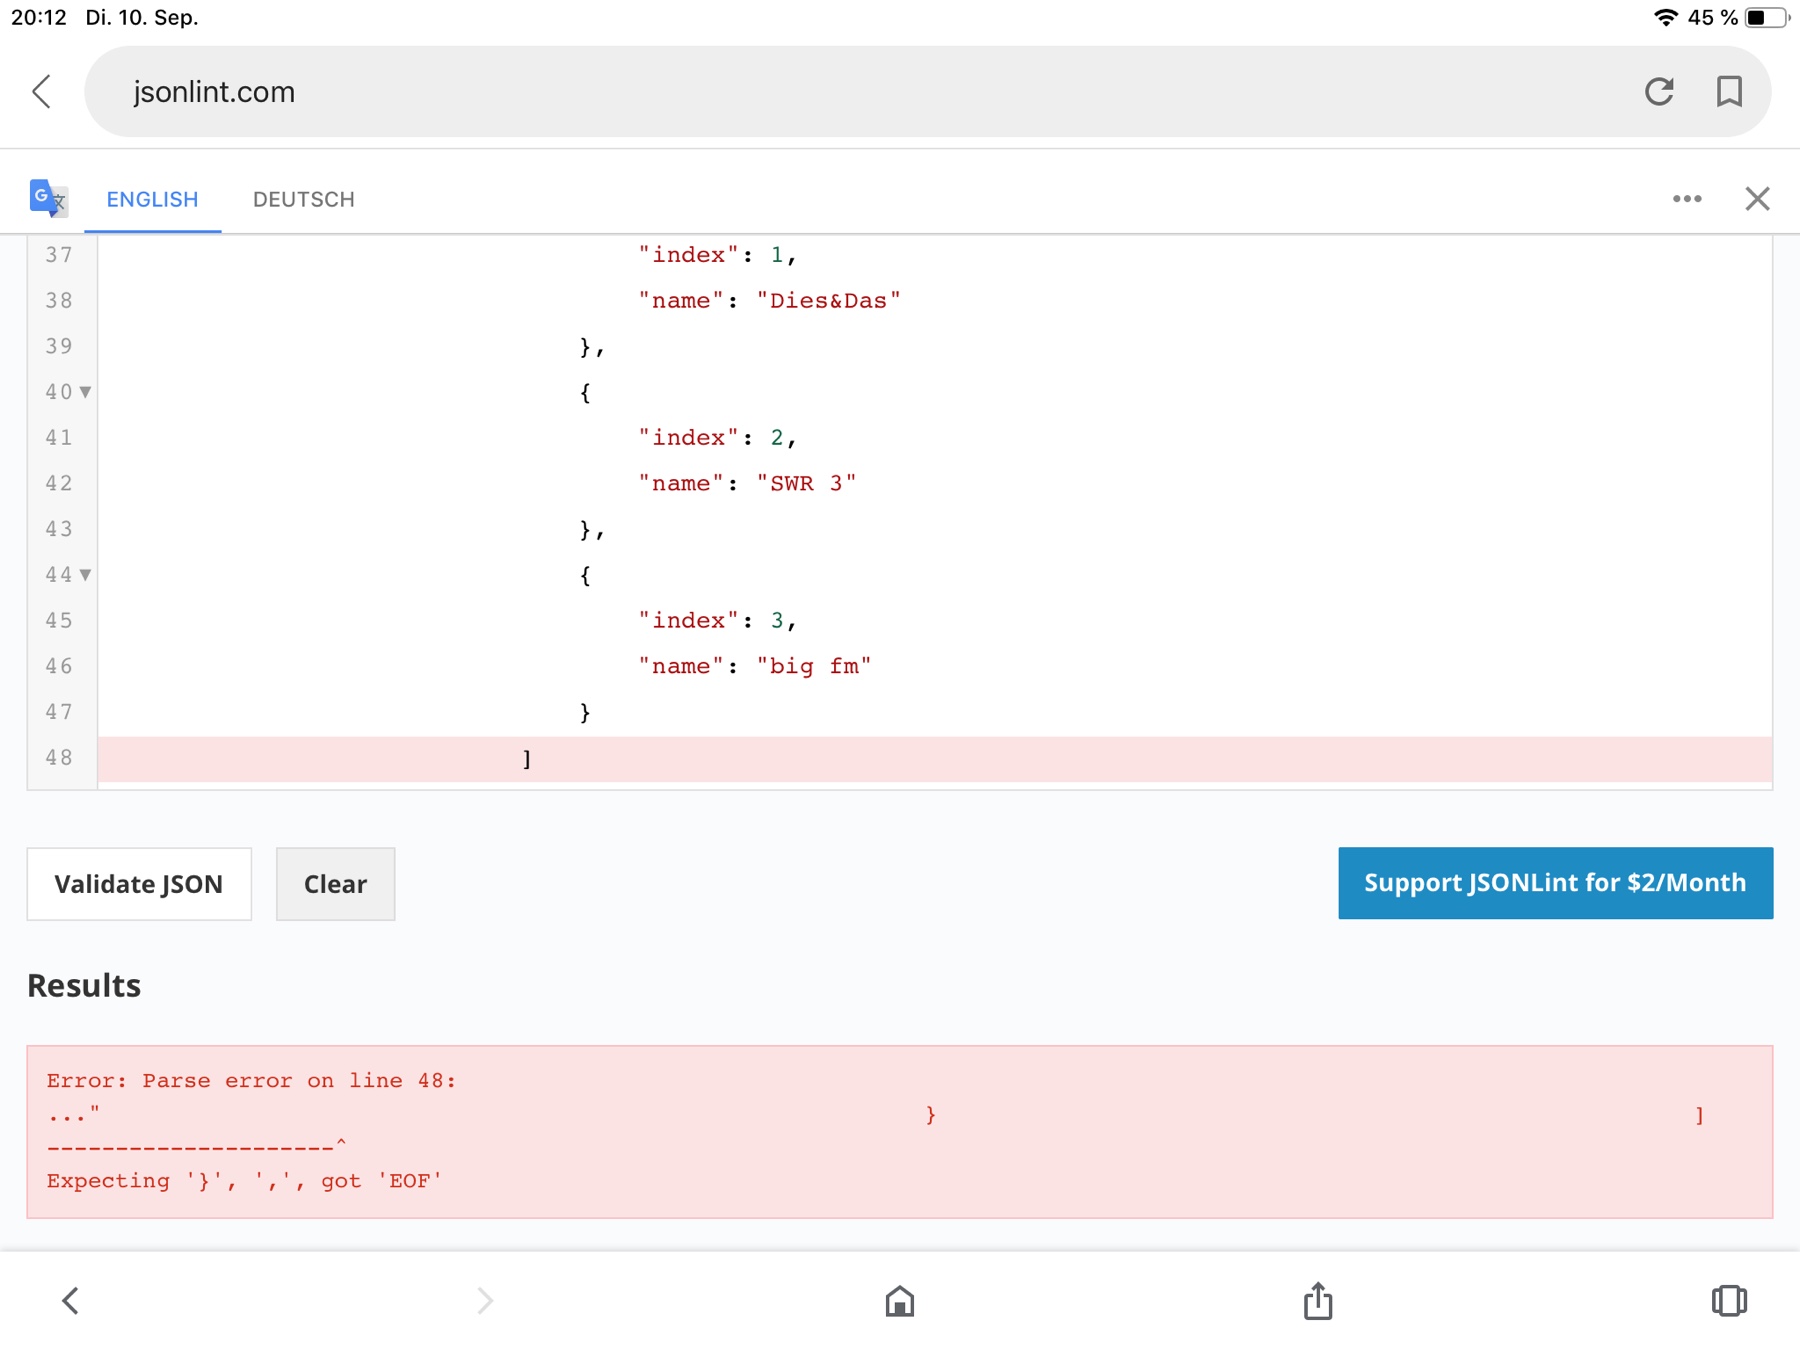Screen dimensions: 1800x1350
Task: Reload the jsonlint.com page
Action: [x=1659, y=92]
